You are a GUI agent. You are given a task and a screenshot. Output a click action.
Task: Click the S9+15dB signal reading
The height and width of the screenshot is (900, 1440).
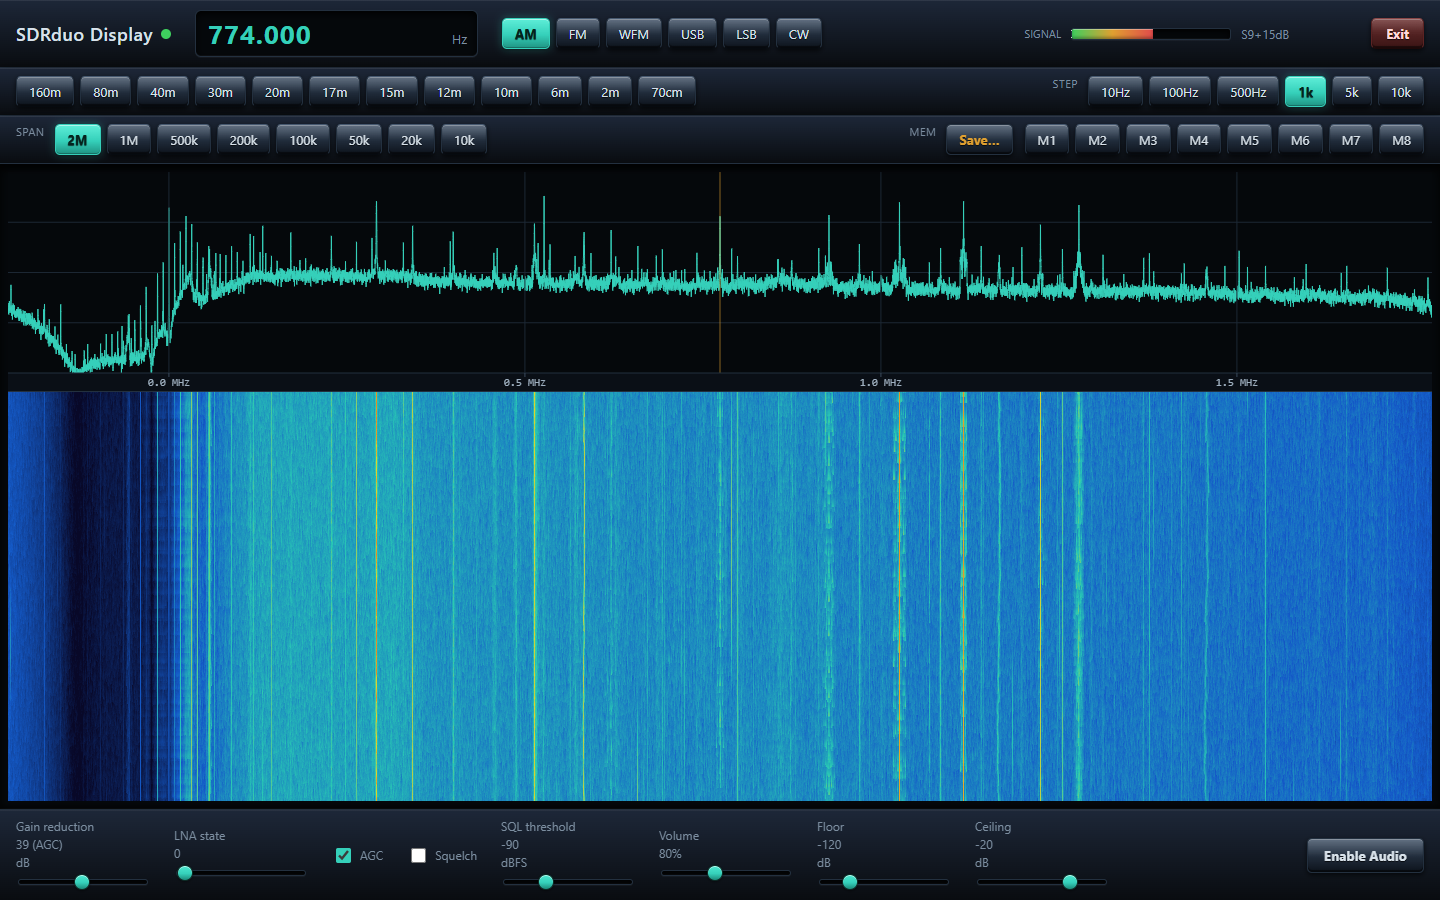(x=1265, y=34)
